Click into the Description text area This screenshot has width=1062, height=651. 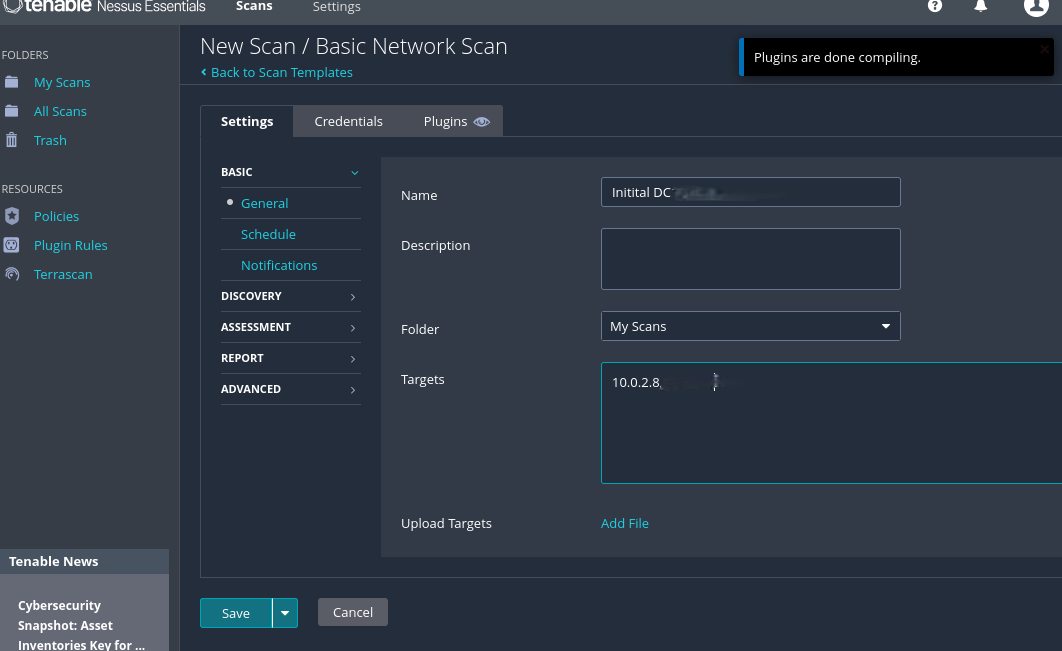(x=750, y=259)
